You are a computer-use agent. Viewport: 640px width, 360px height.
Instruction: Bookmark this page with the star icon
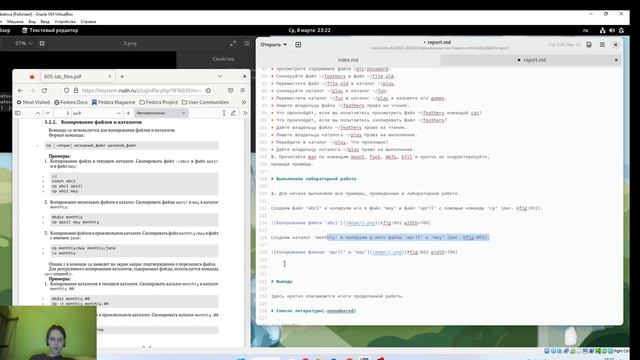(208, 90)
